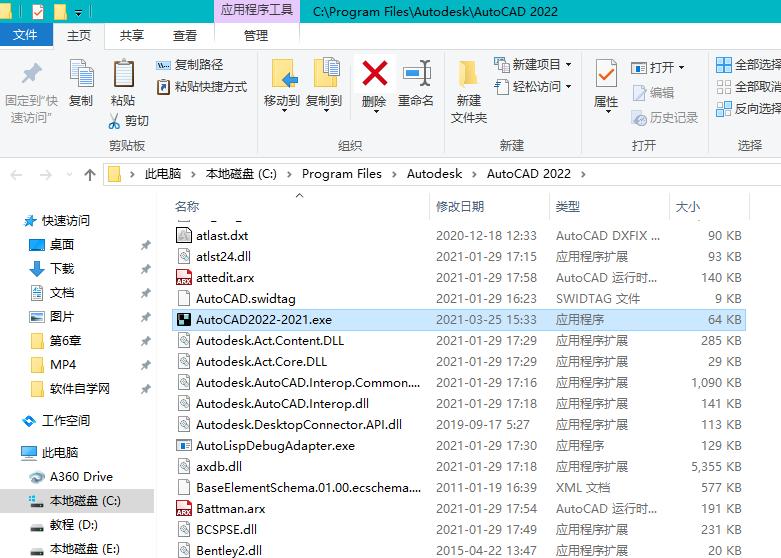Open the 软件自学网 folder in sidebar
781x558 pixels.
tap(80, 389)
